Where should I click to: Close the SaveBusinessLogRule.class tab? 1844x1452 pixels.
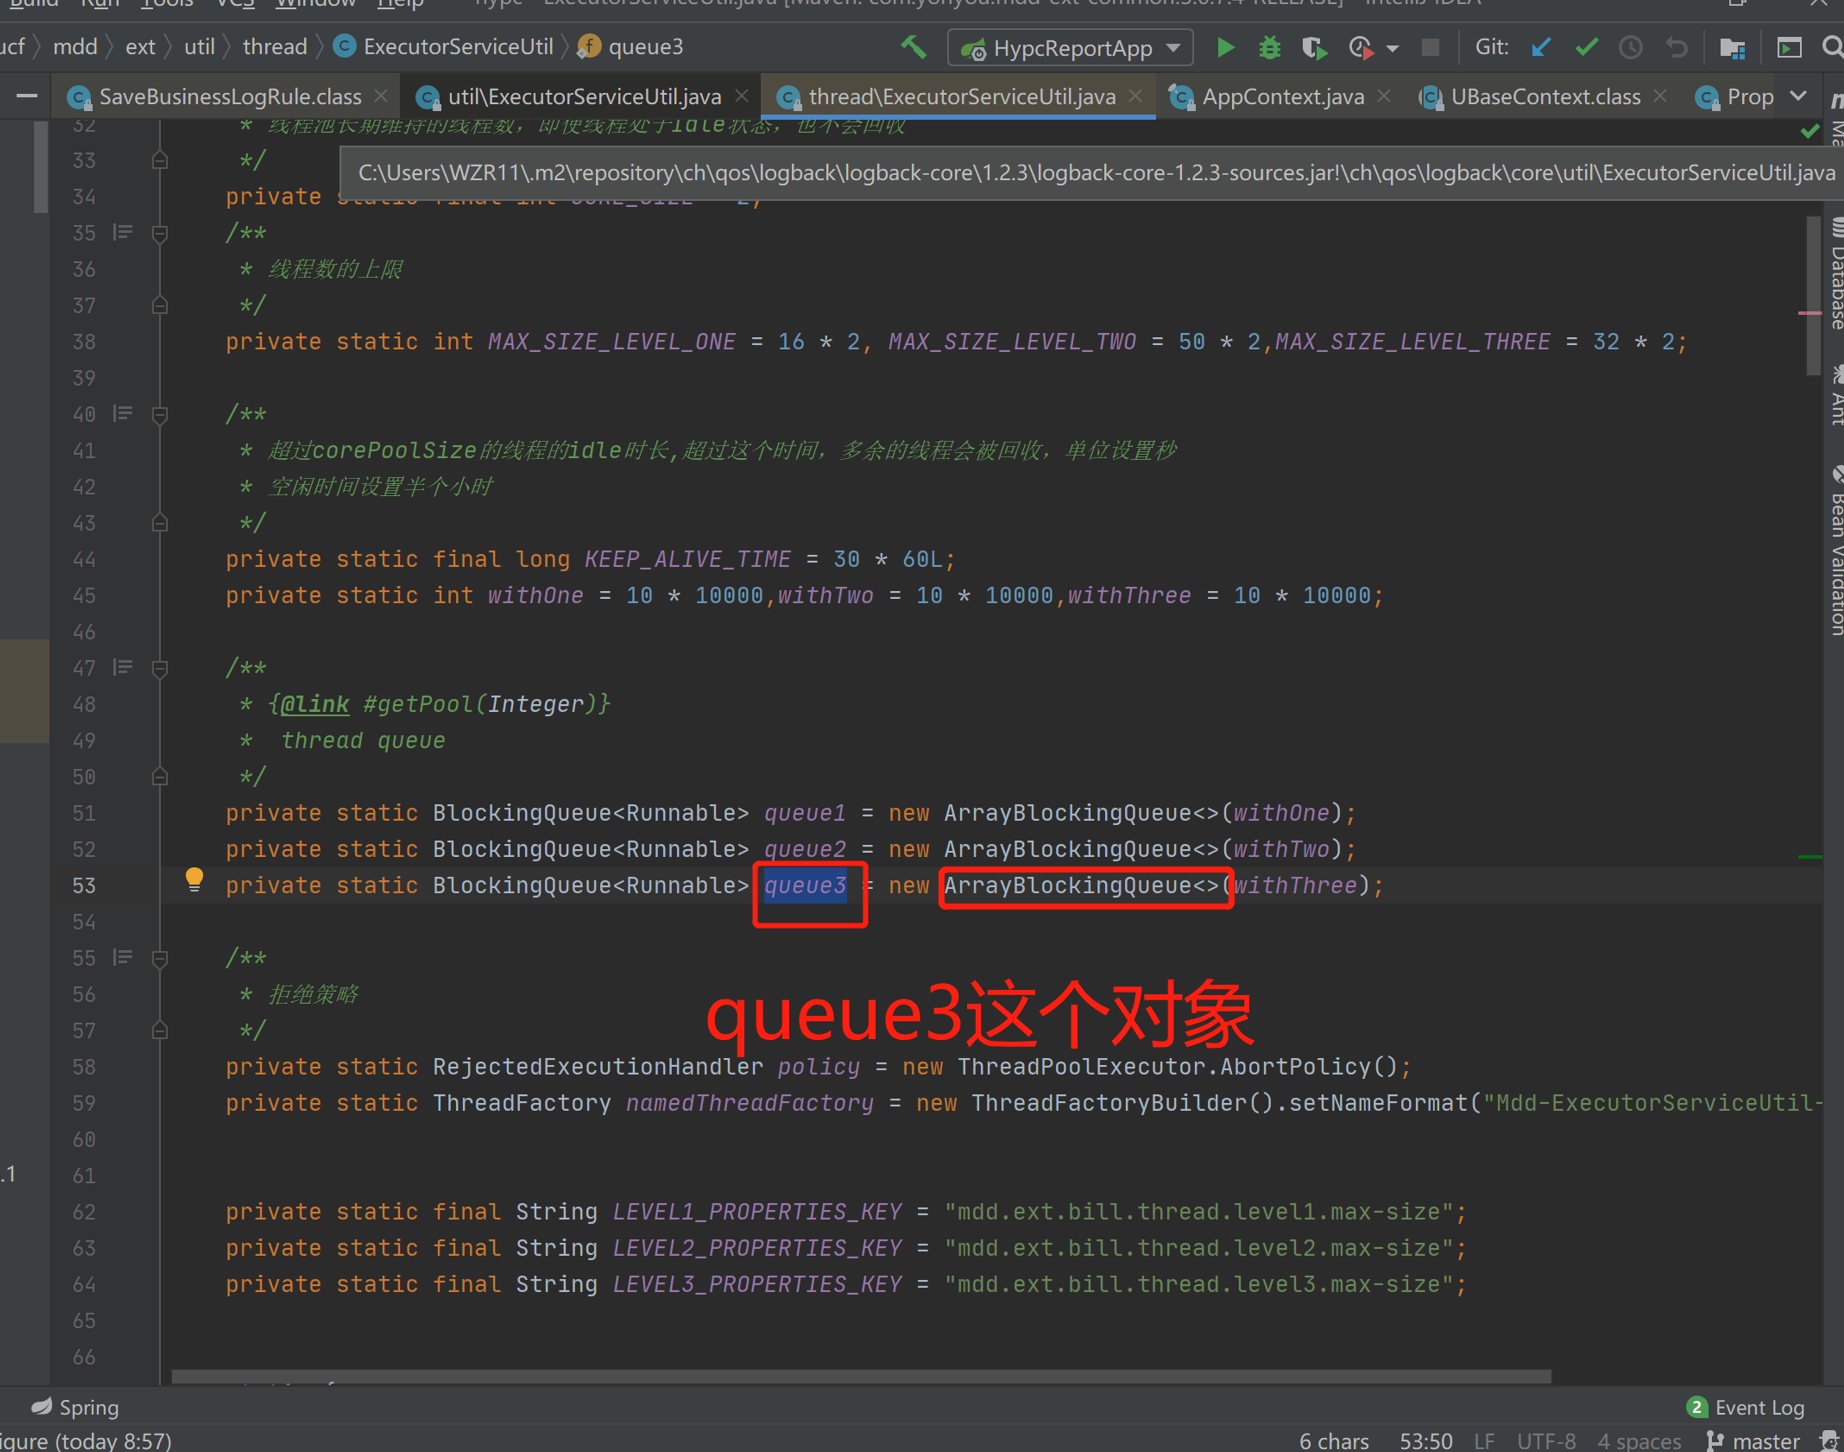coord(381,96)
